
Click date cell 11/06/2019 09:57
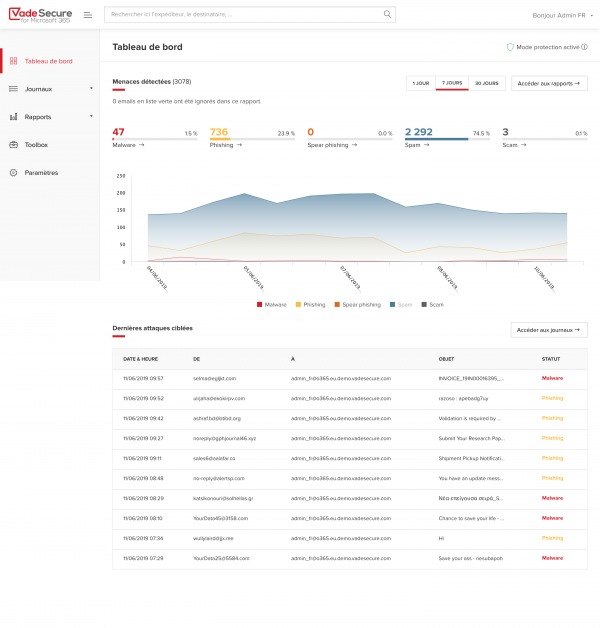point(143,378)
